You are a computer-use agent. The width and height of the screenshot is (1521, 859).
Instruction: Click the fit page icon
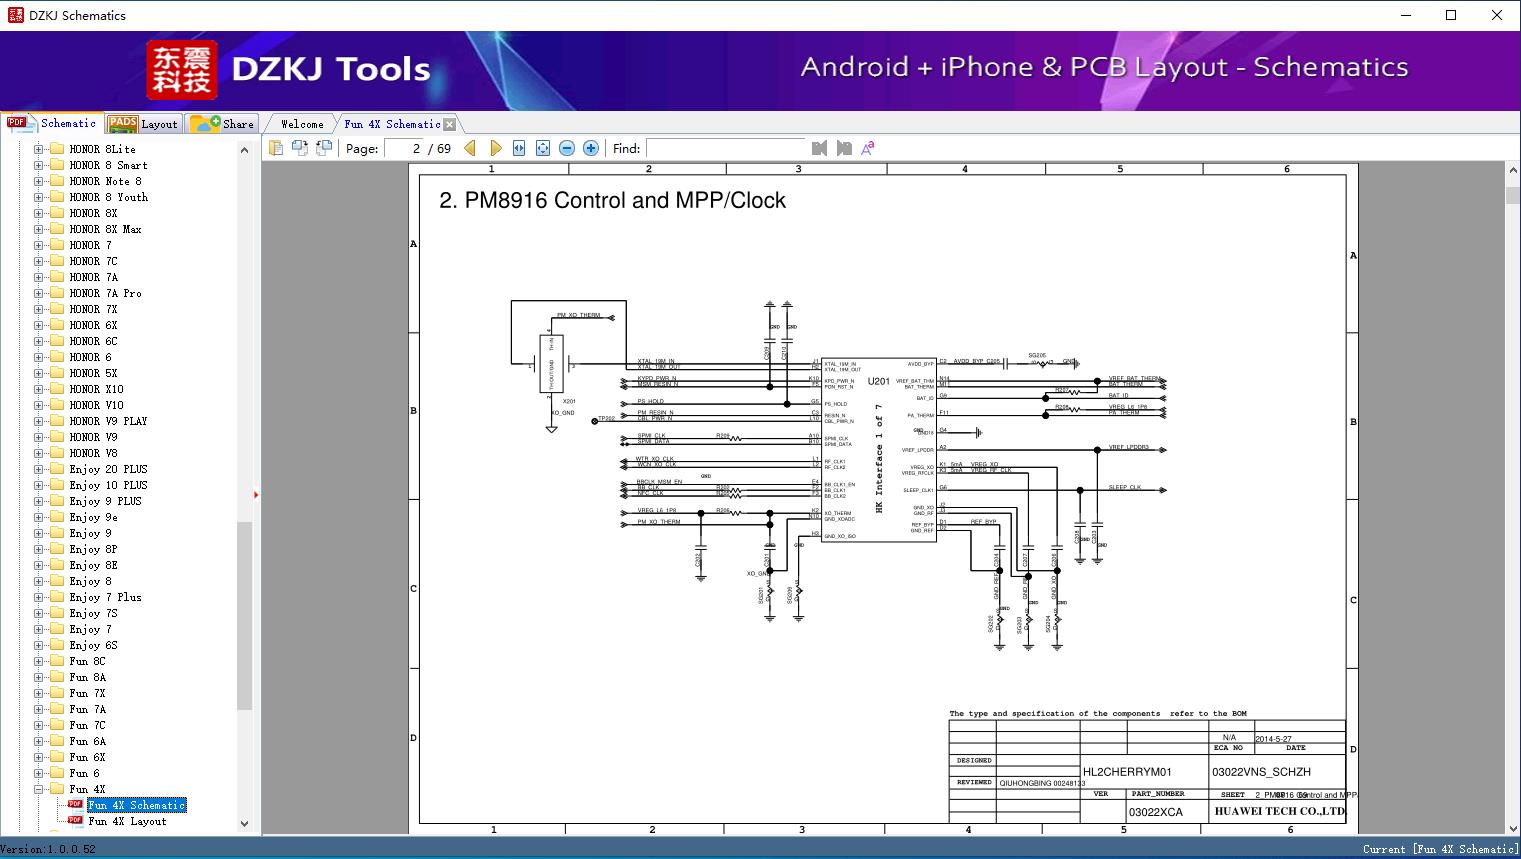click(543, 148)
